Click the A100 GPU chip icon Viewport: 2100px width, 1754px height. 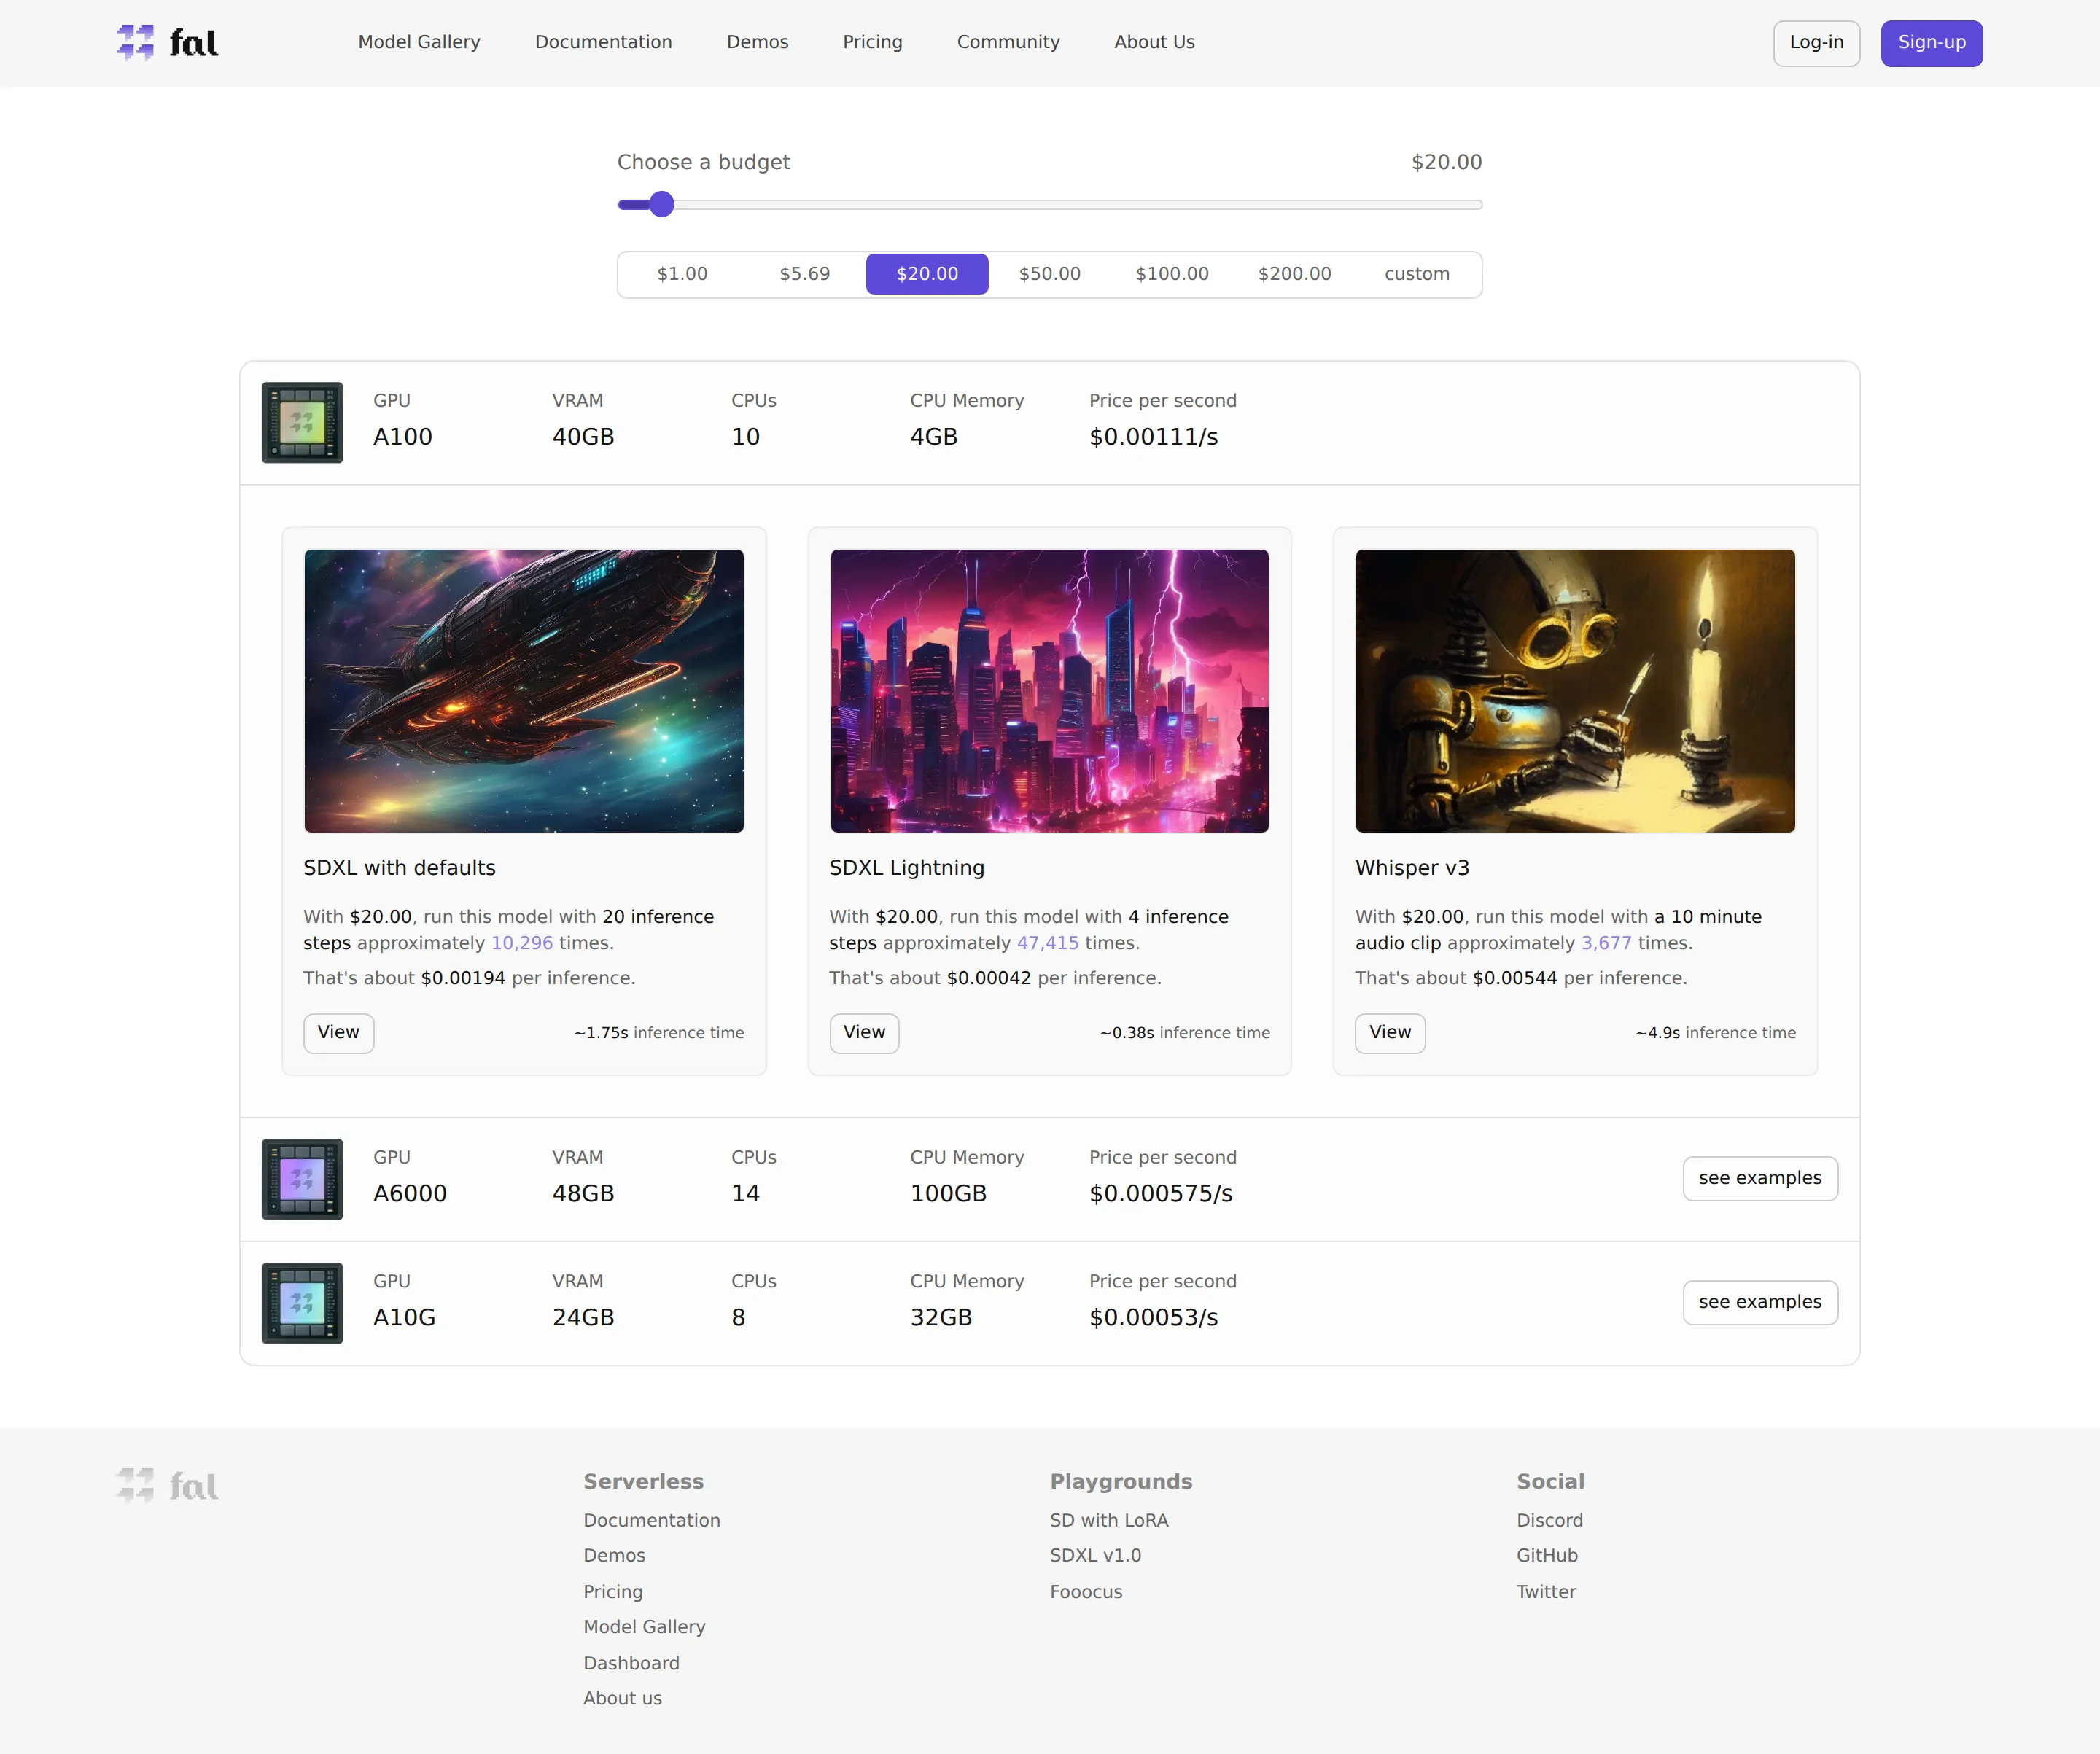302,422
